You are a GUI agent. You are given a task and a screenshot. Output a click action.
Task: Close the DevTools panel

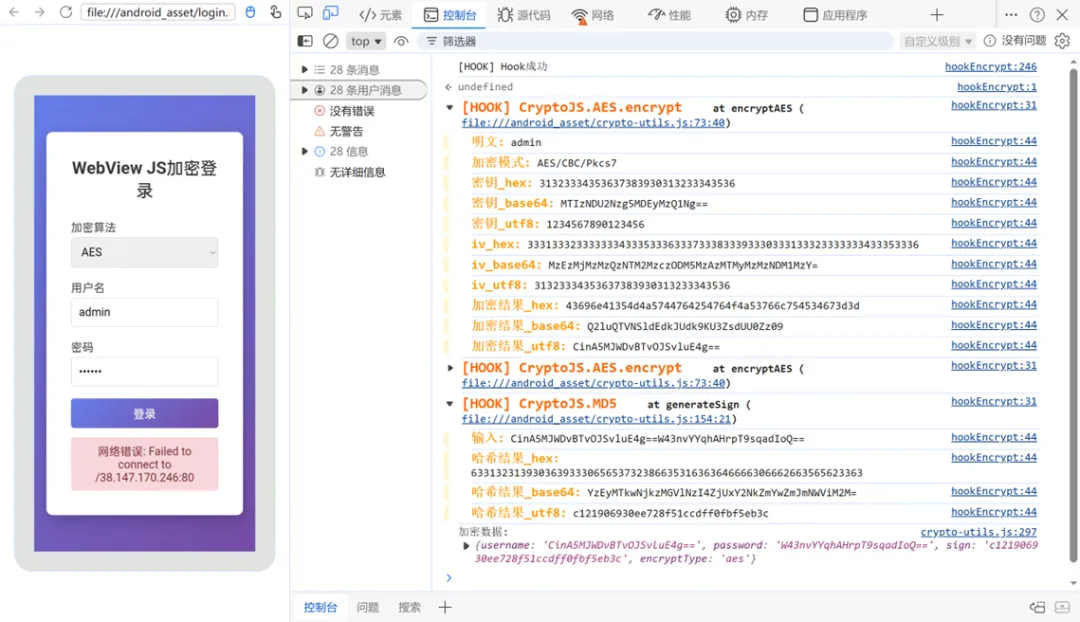tap(1062, 14)
